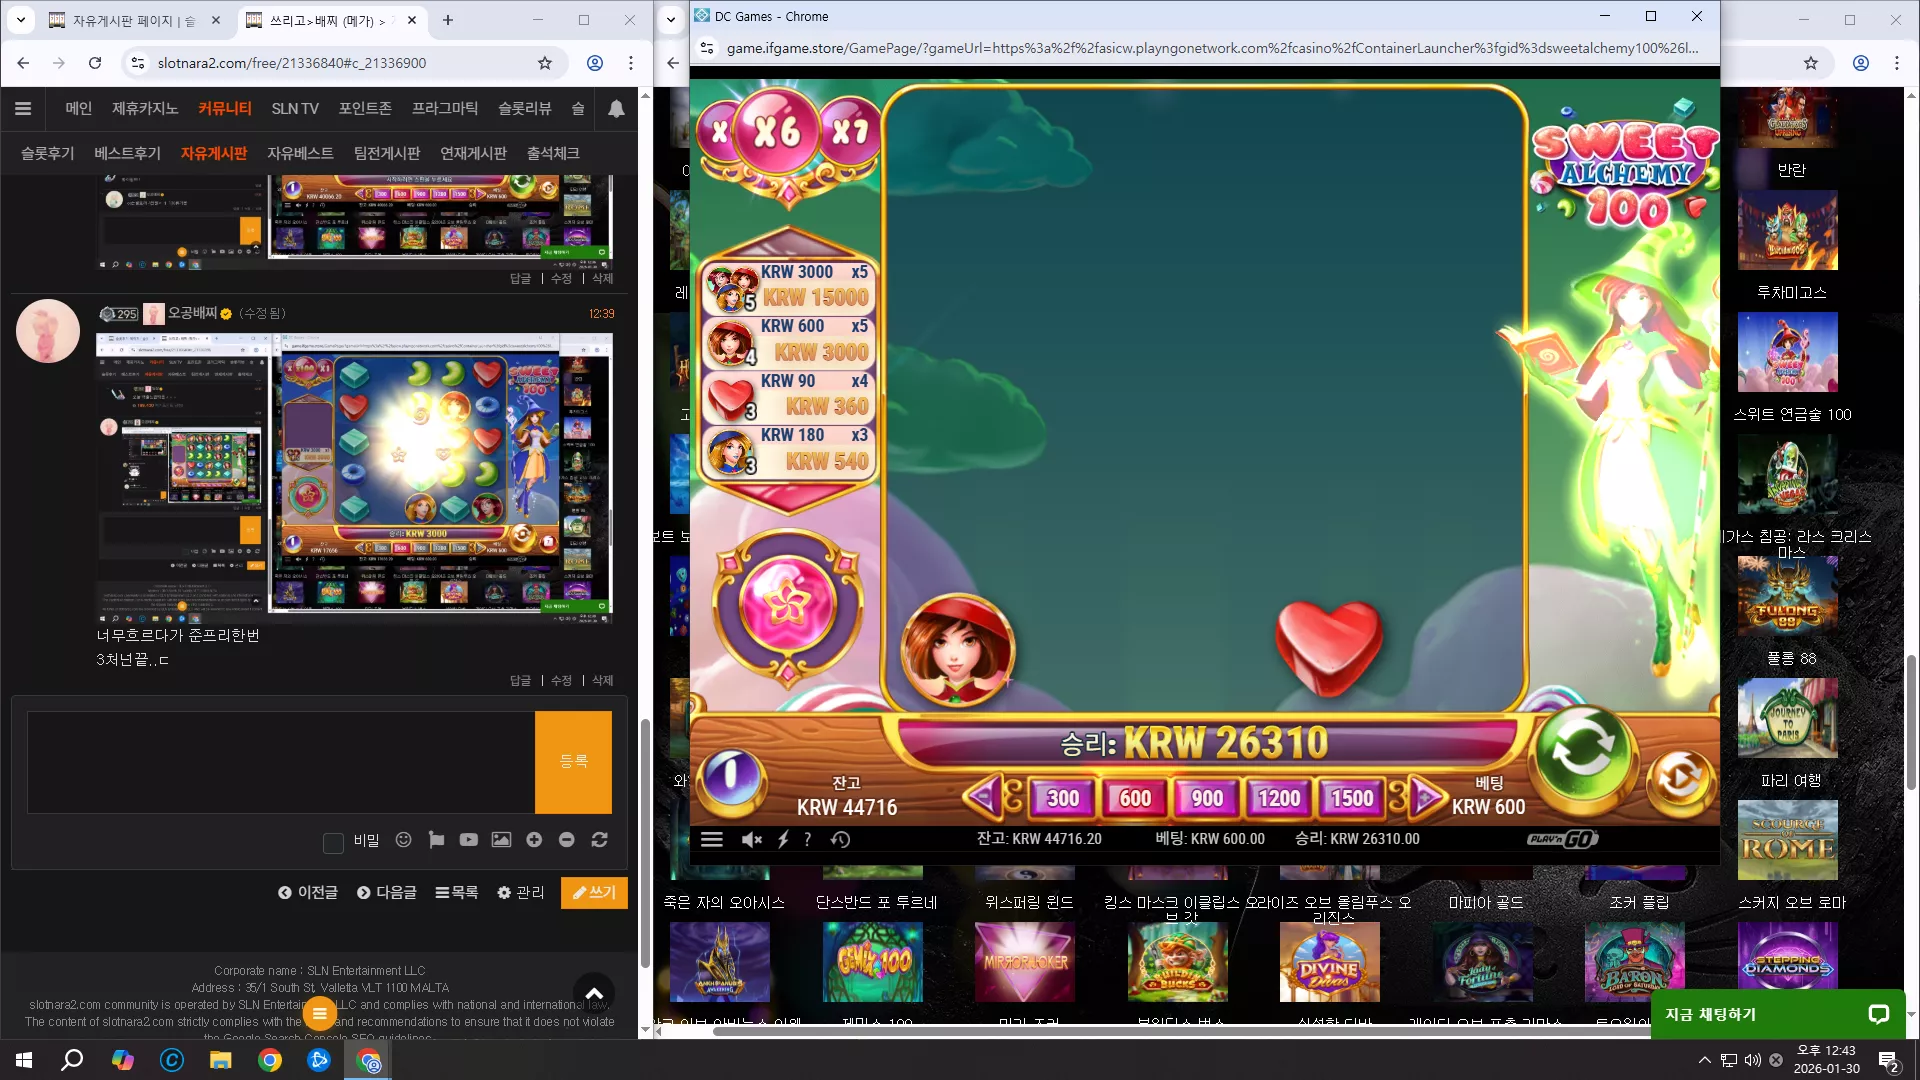1920x1080 pixels.
Task: Switch to 출석체크 board tab
Action: [553, 153]
